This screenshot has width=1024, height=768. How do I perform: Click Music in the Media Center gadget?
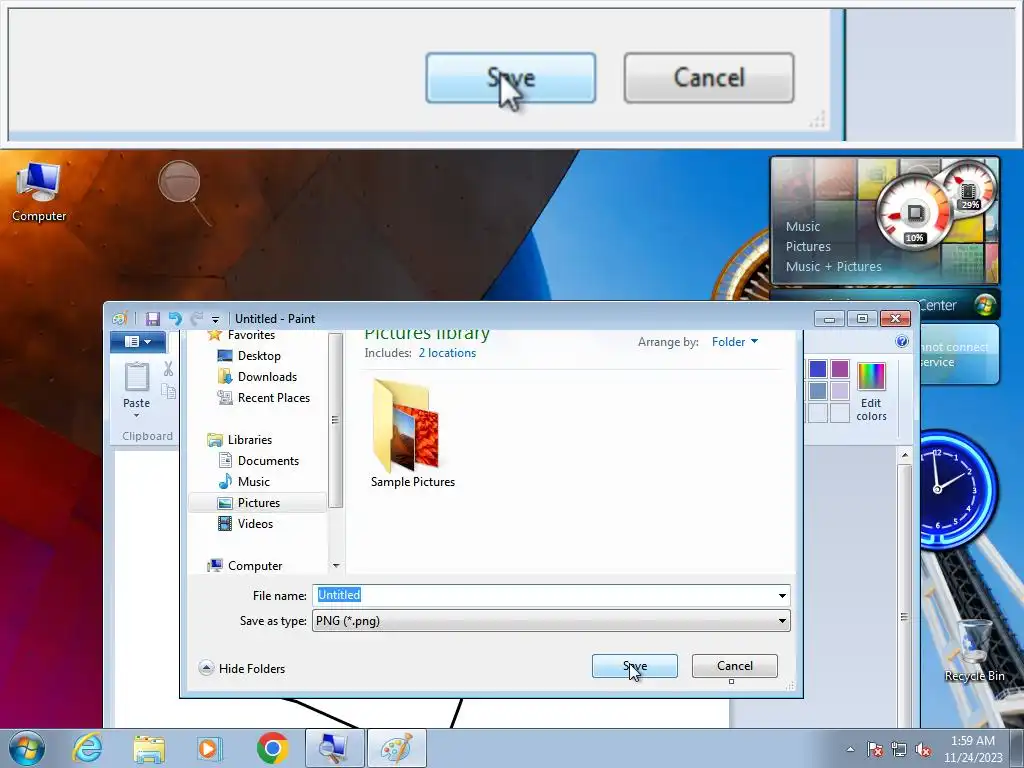(x=803, y=227)
